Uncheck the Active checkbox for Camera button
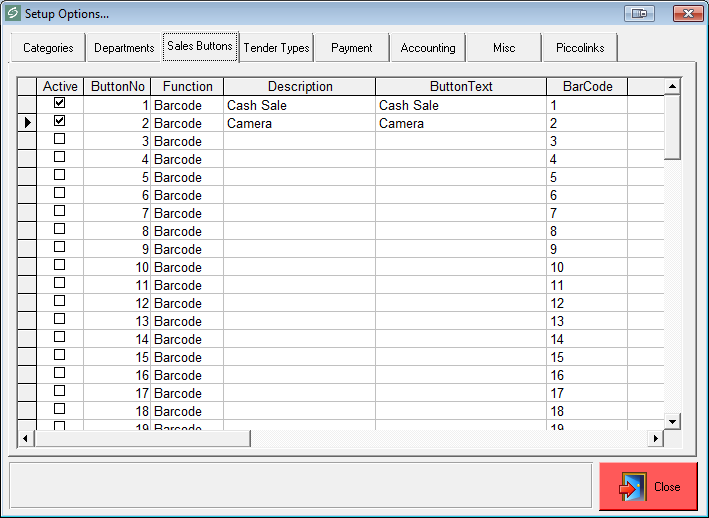 point(60,121)
